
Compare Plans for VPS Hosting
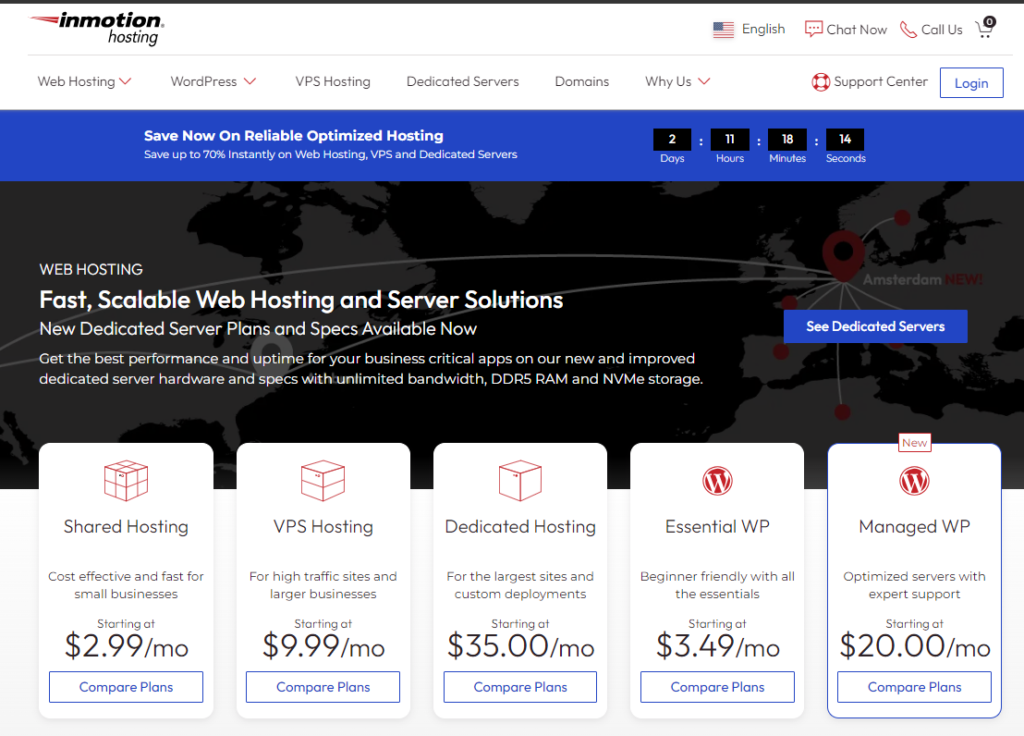(323, 687)
